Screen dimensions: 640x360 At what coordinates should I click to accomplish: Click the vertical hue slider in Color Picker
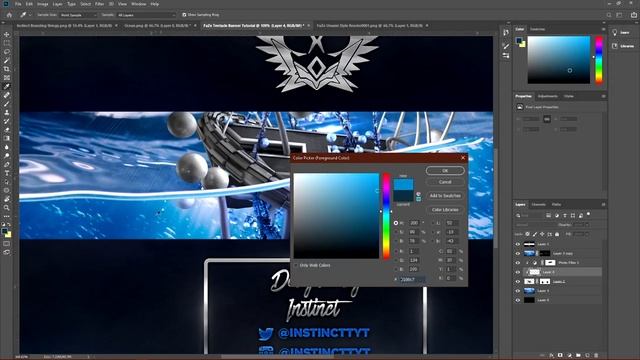tap(386, 216)
